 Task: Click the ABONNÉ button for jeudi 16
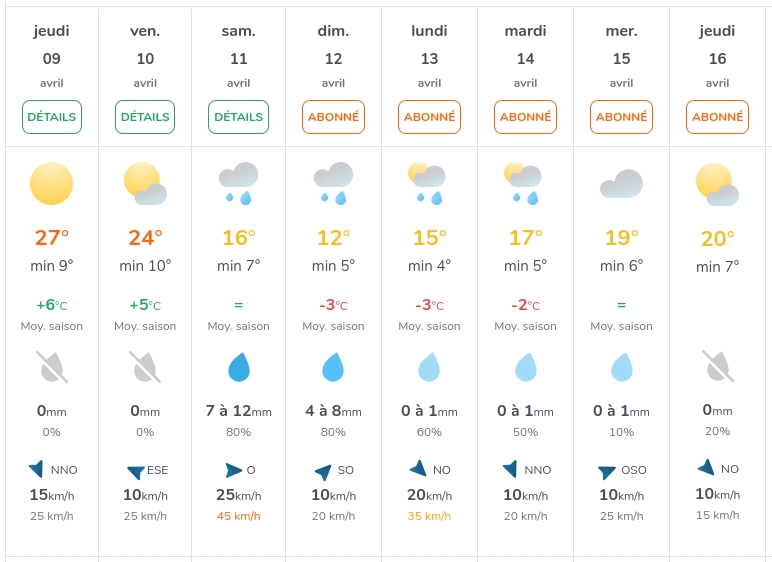click(717, 117)
